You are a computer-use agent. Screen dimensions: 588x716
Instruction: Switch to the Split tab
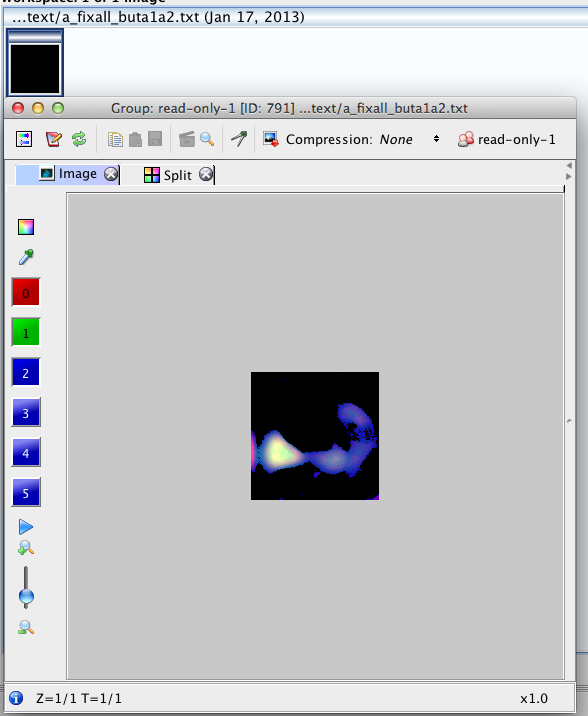[178, 175]
